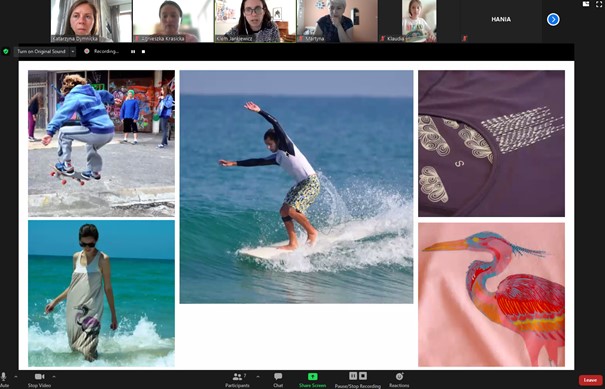Open the Reactions menu
Screen dimensions: 605x389
[399, 379]
